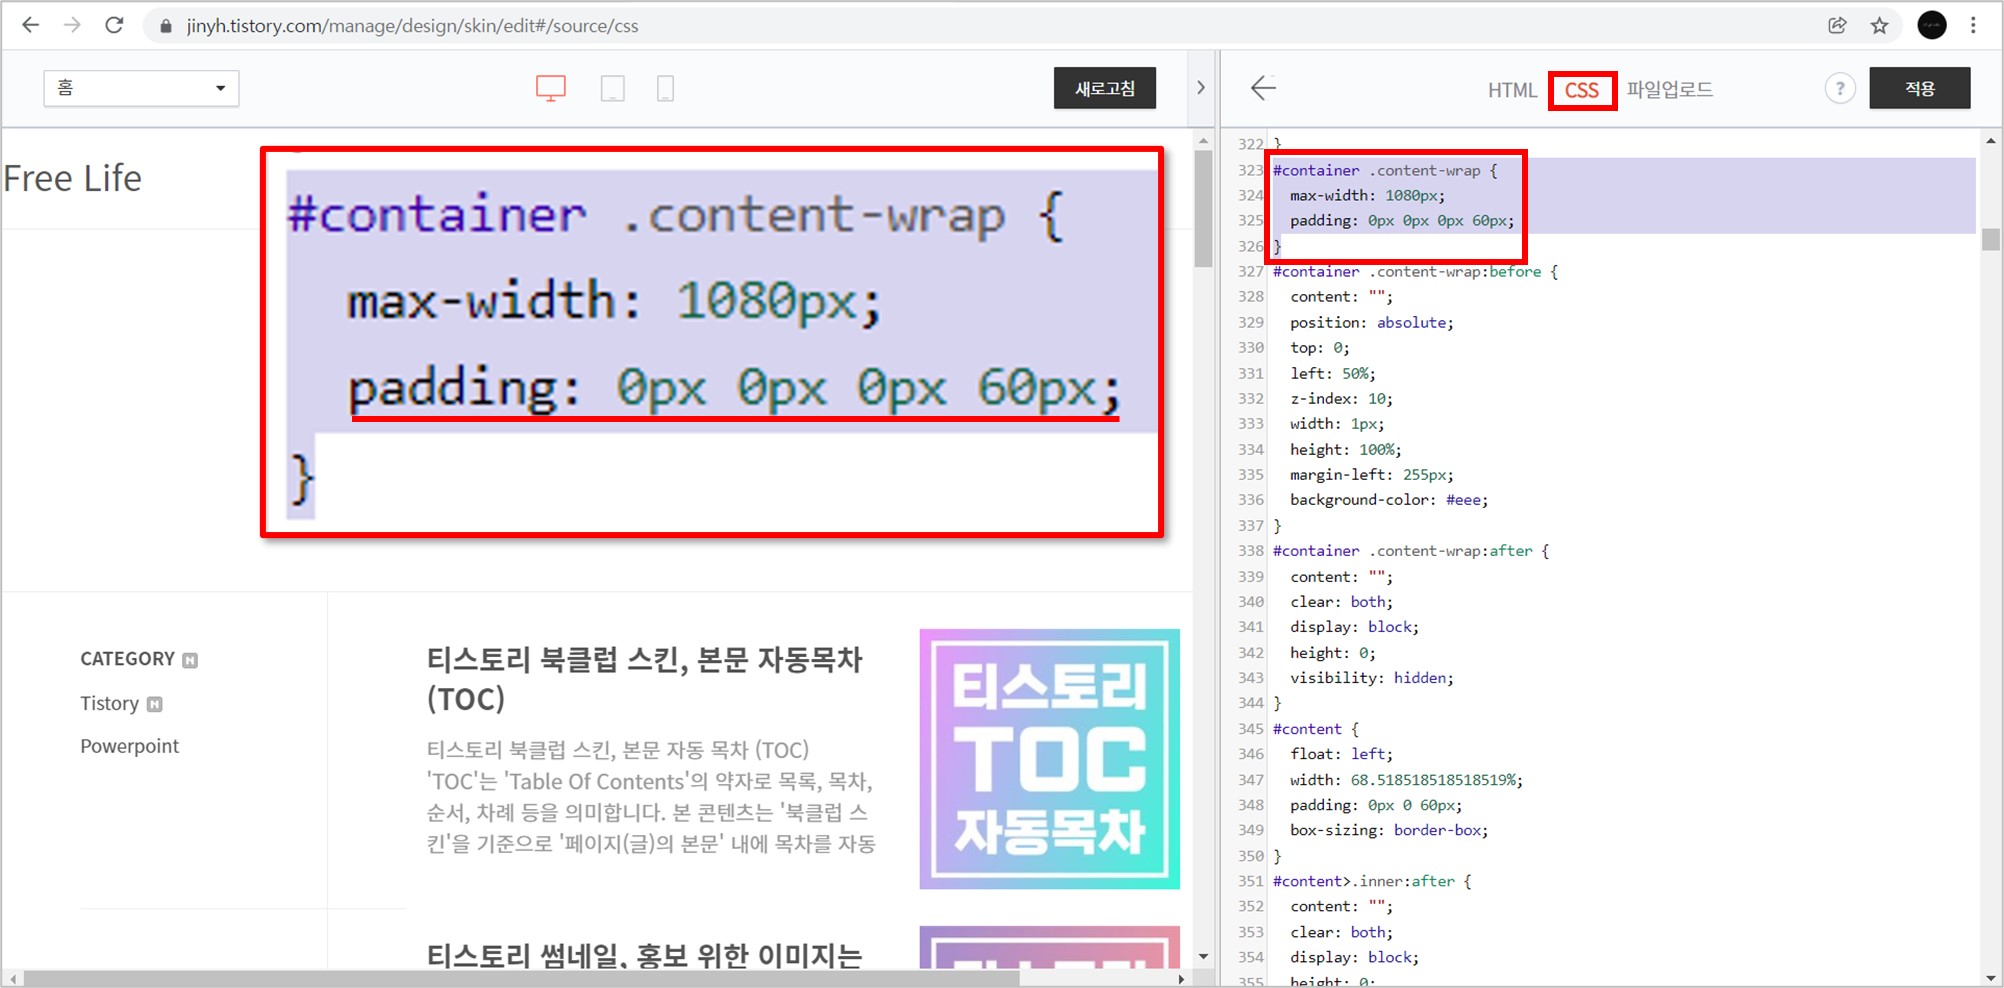Image resolution: width=2004 pixels, height=988 pixels.
Task: Click the padlock site info icon
Action: (163, 26)
